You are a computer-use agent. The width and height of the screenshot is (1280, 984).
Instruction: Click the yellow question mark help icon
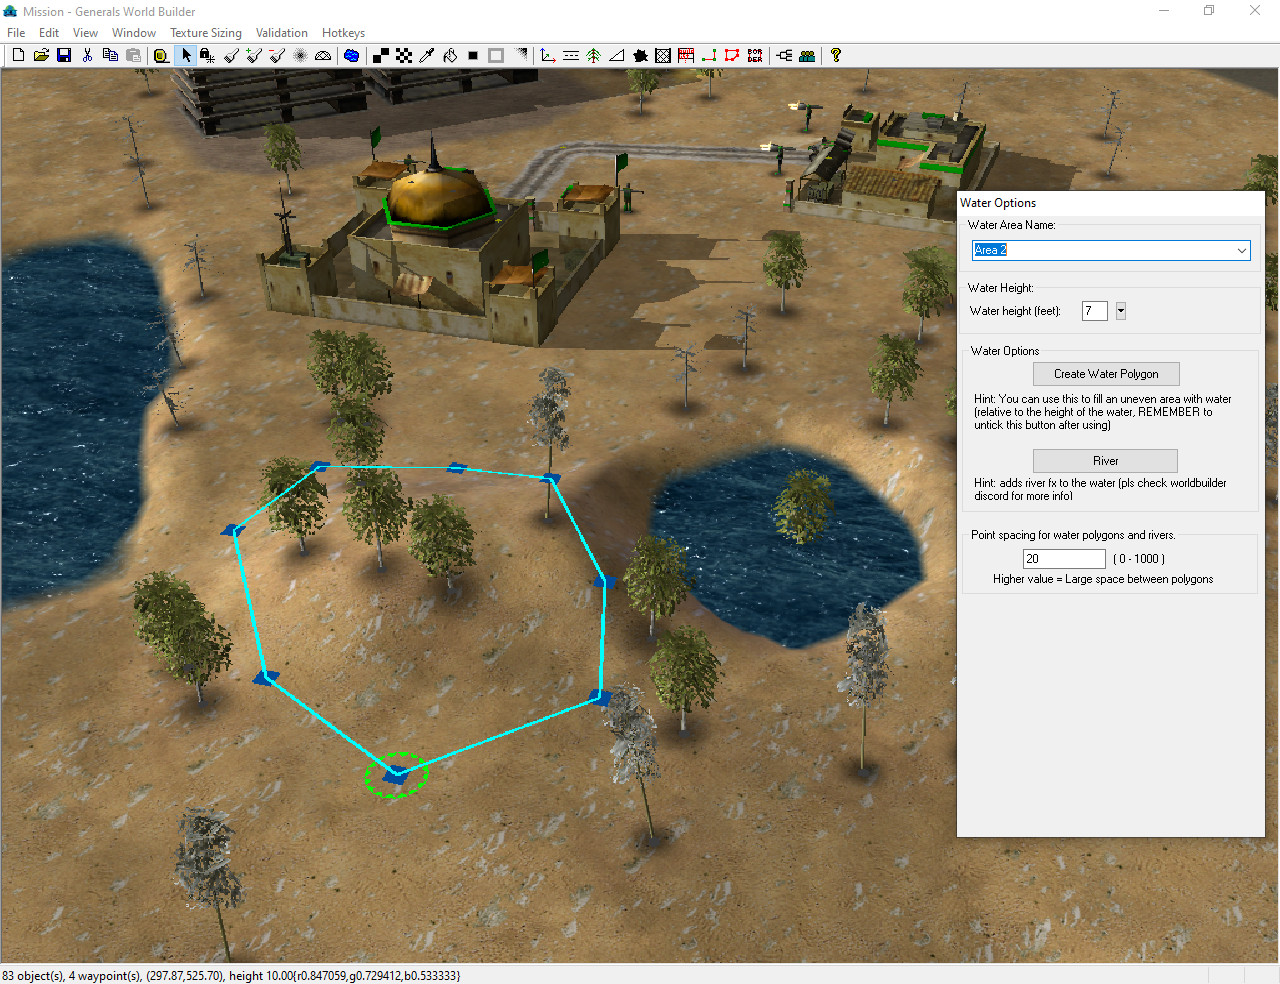[x=836, y=55]
